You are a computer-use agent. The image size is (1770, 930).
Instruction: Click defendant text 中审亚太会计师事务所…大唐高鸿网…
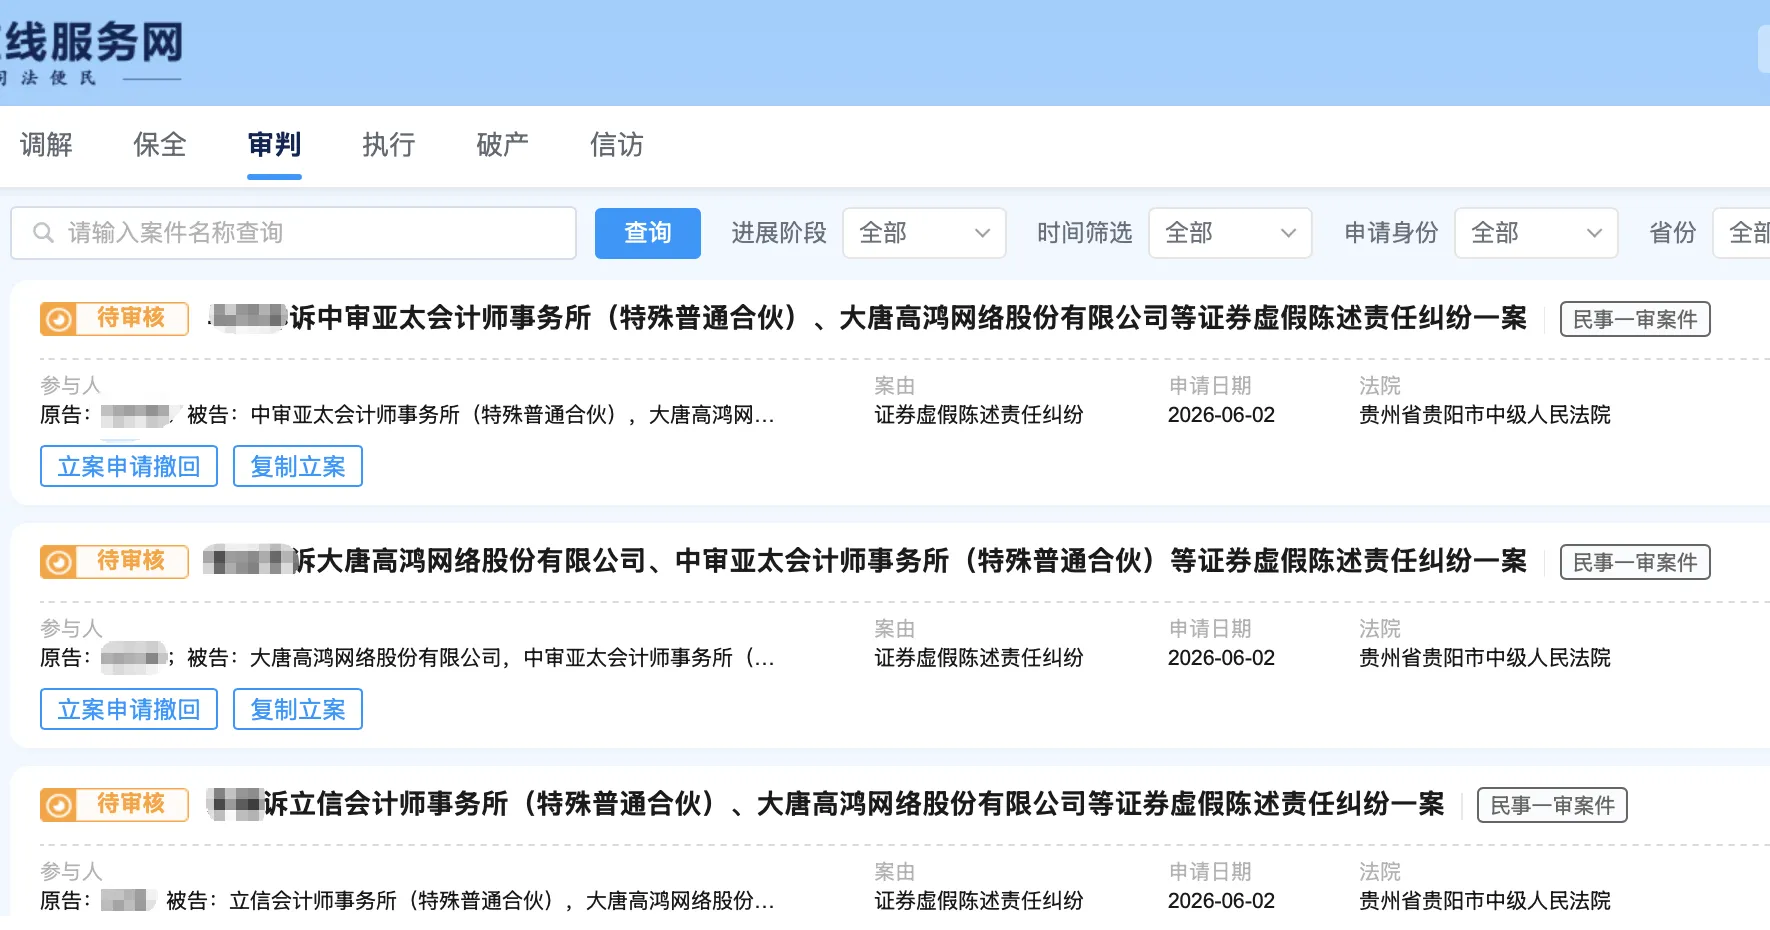512,415
